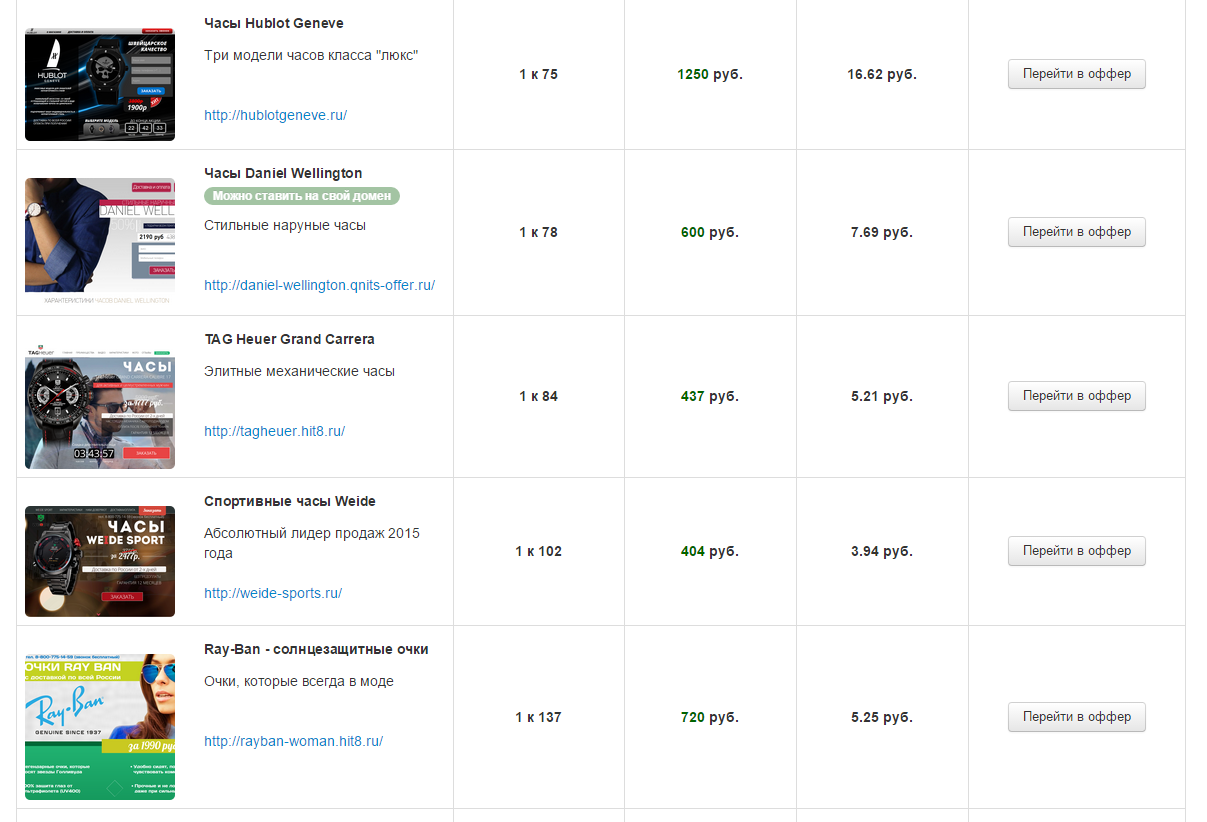
Task: Open the Ray-Ban sunglasses thumbnail
Action: 100,727
